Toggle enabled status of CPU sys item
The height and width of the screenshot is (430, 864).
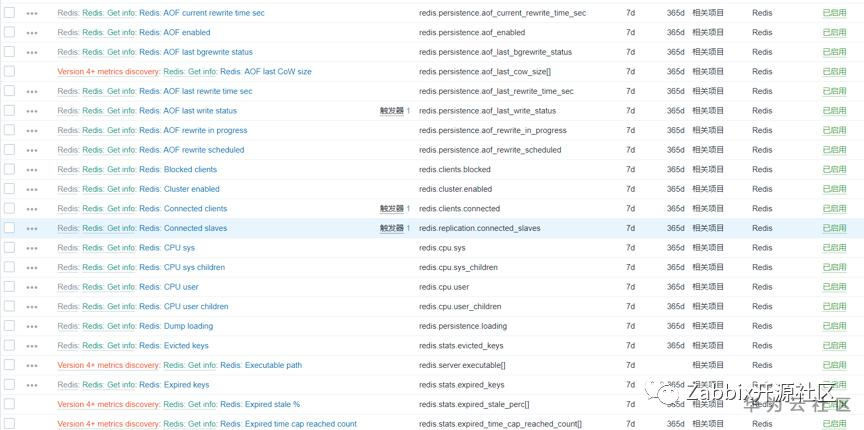coord(834,248)
